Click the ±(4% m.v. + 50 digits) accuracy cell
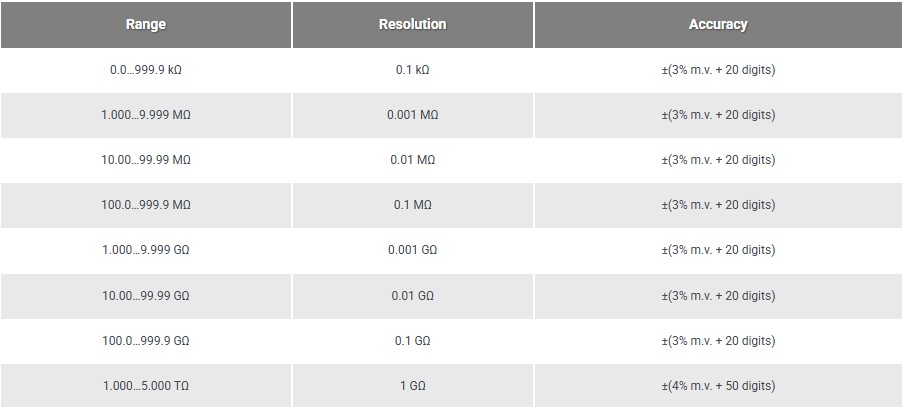This screenshot has width=902, height=407. coord(718,386)
